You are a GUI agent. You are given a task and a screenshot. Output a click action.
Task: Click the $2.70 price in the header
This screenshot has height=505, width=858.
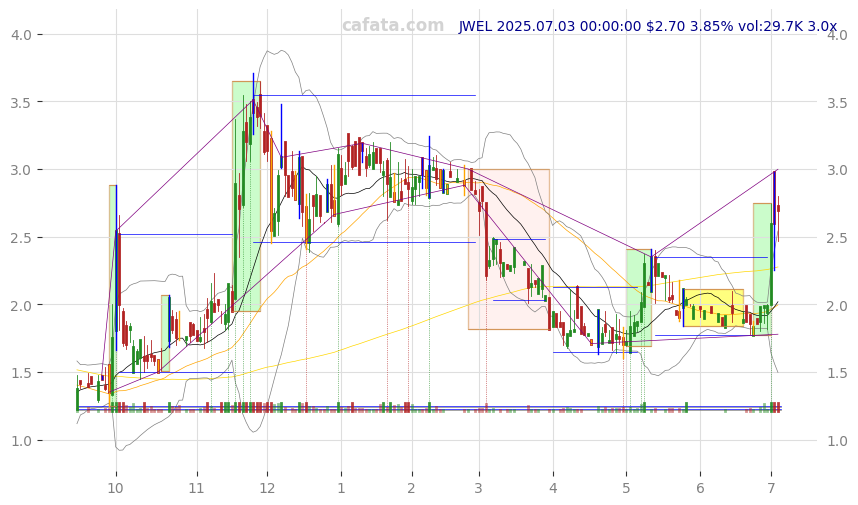pyautogui.click(x=665, y=26)
